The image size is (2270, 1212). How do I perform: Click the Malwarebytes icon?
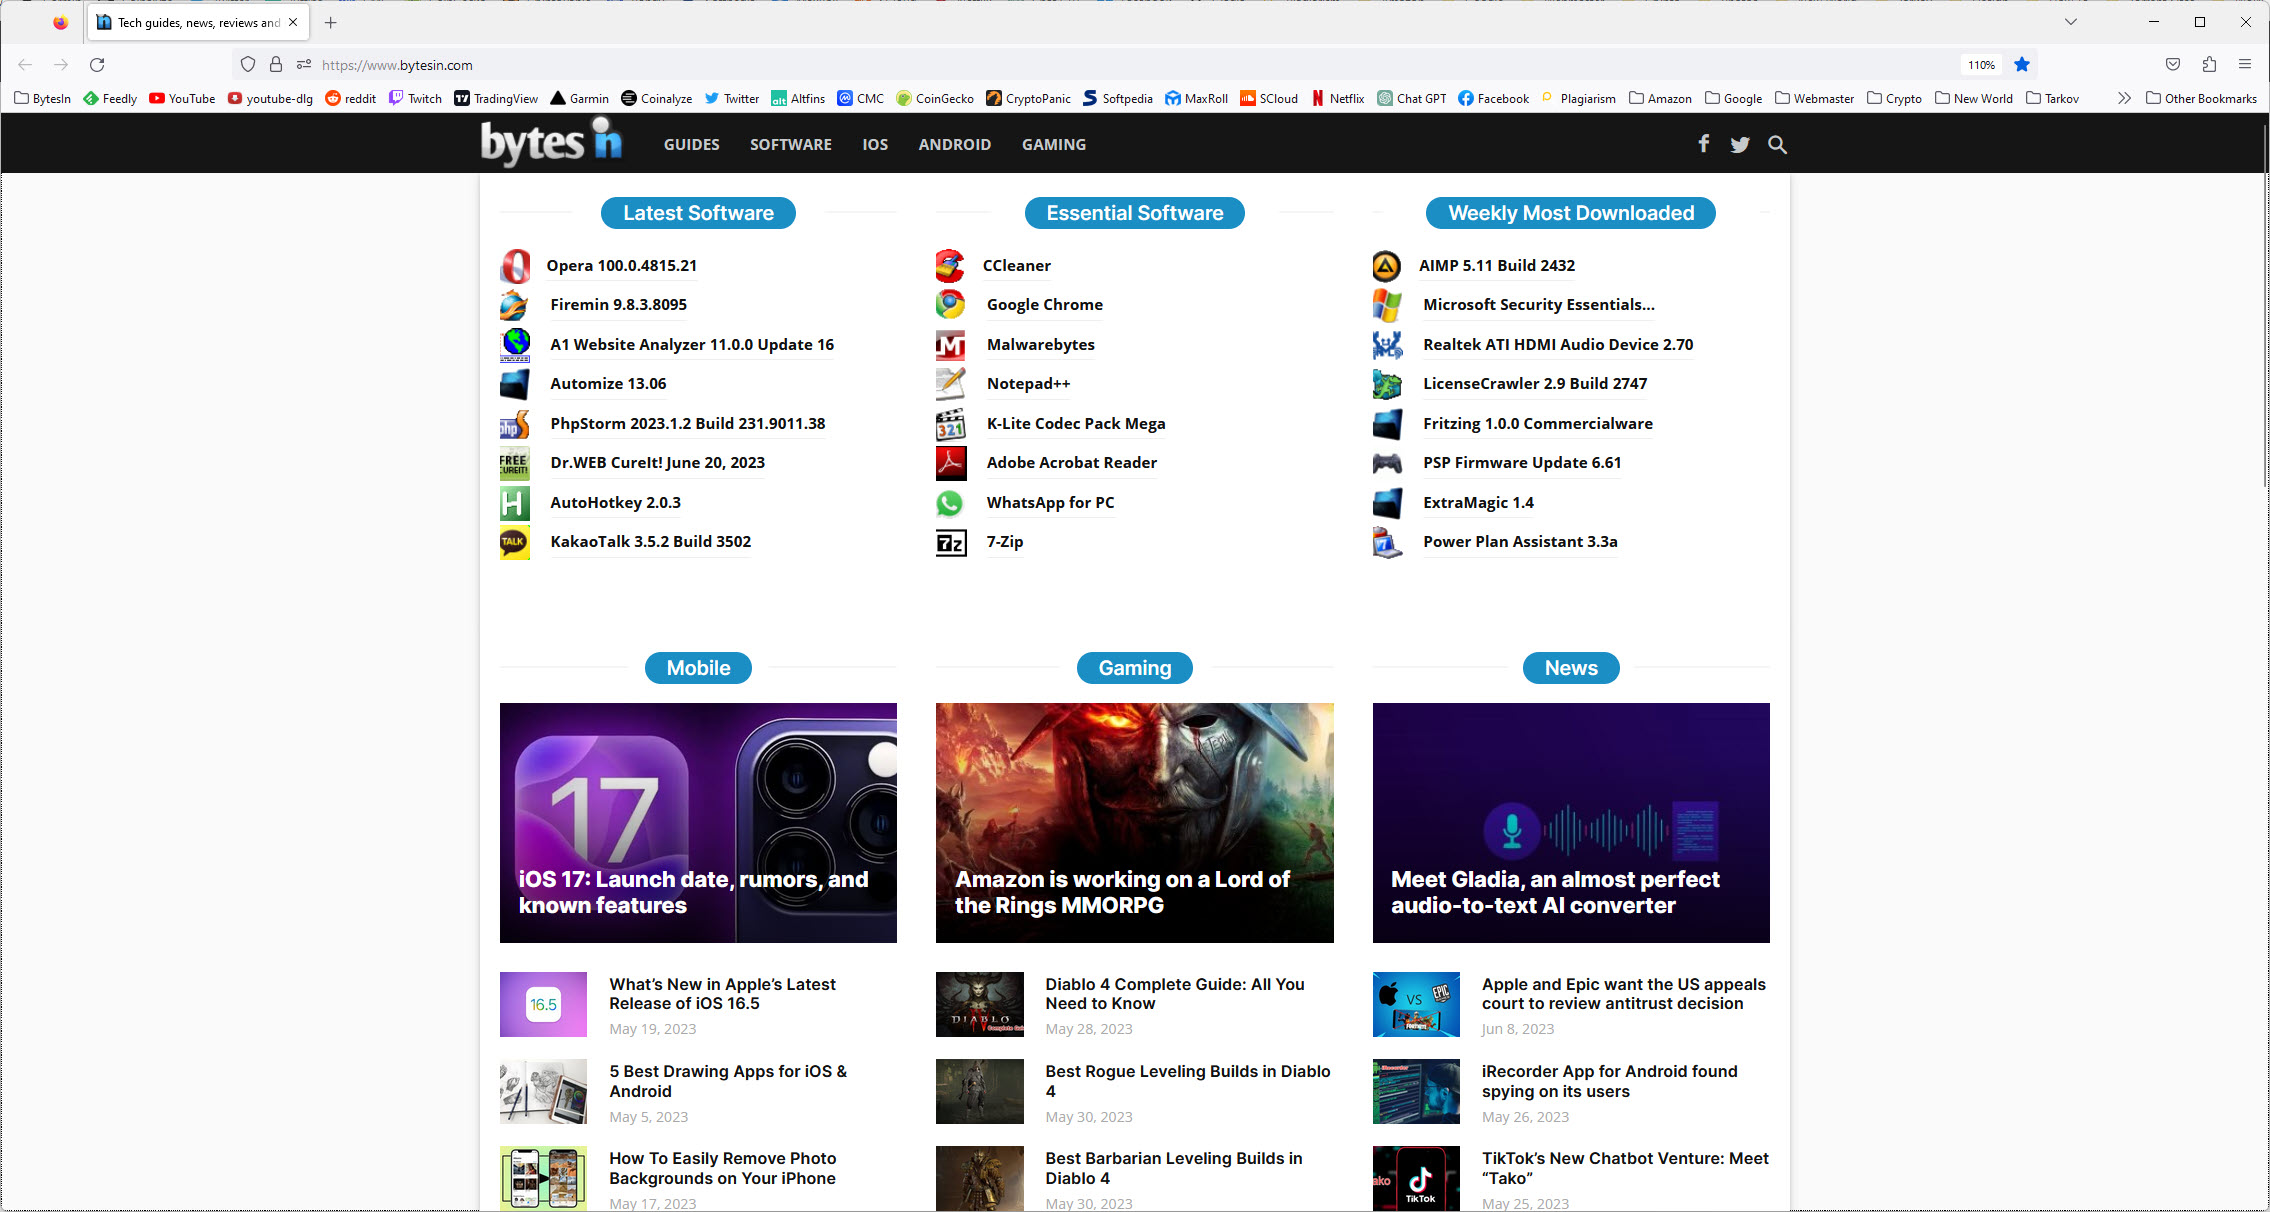coord(950,345)
